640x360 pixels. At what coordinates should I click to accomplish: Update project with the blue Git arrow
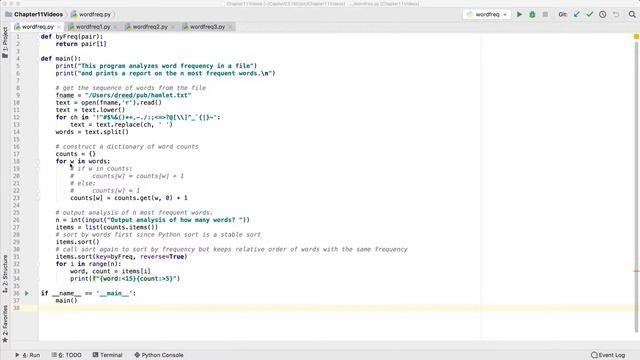pyautogui.click(x=577, y=14)
